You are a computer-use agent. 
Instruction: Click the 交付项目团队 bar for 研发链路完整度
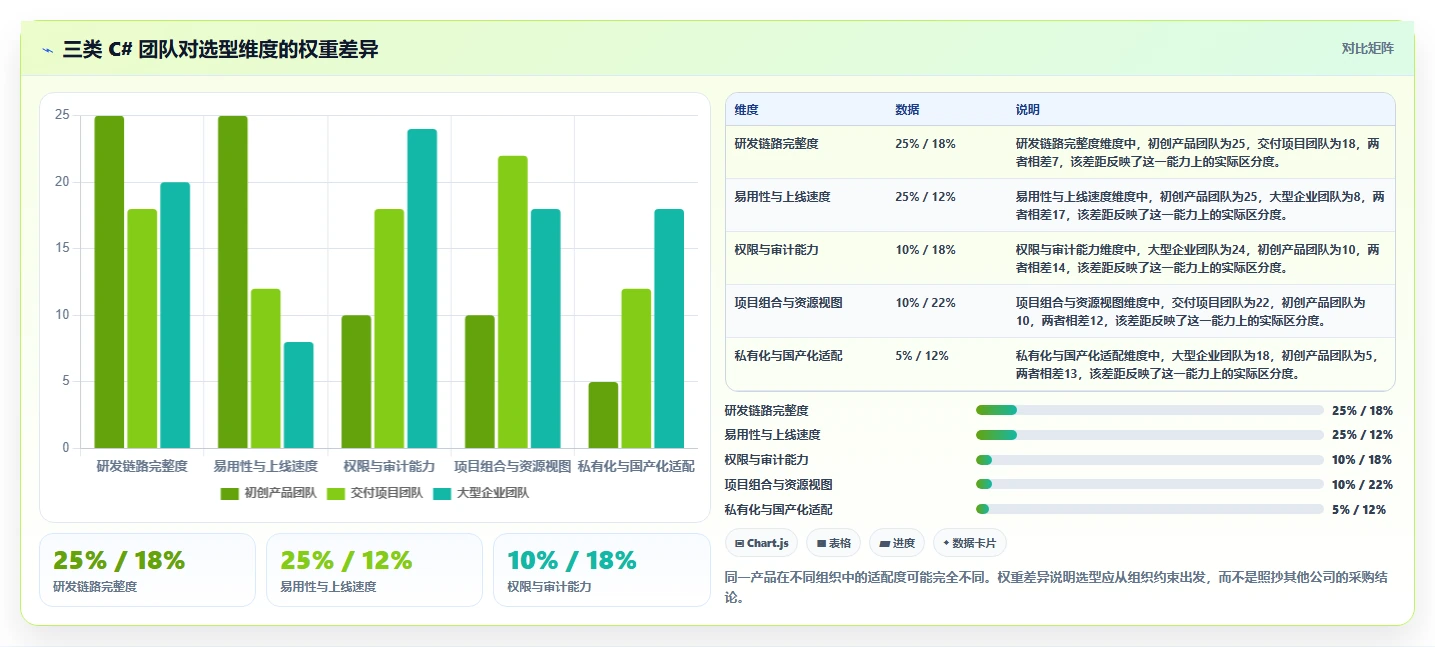pyautogui.click(x=142, y=329)
